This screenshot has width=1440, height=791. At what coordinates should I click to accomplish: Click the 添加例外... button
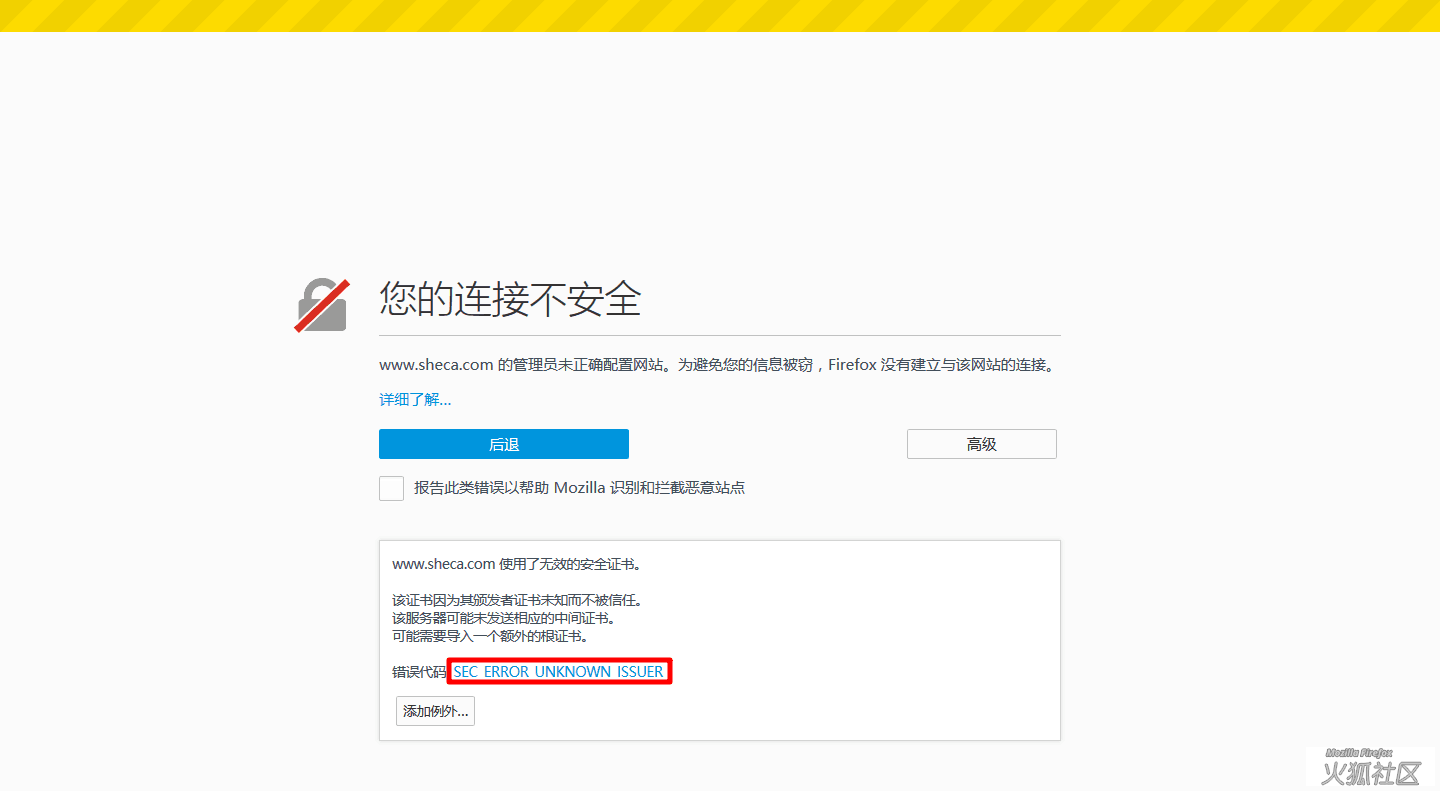tap(435, 711)
